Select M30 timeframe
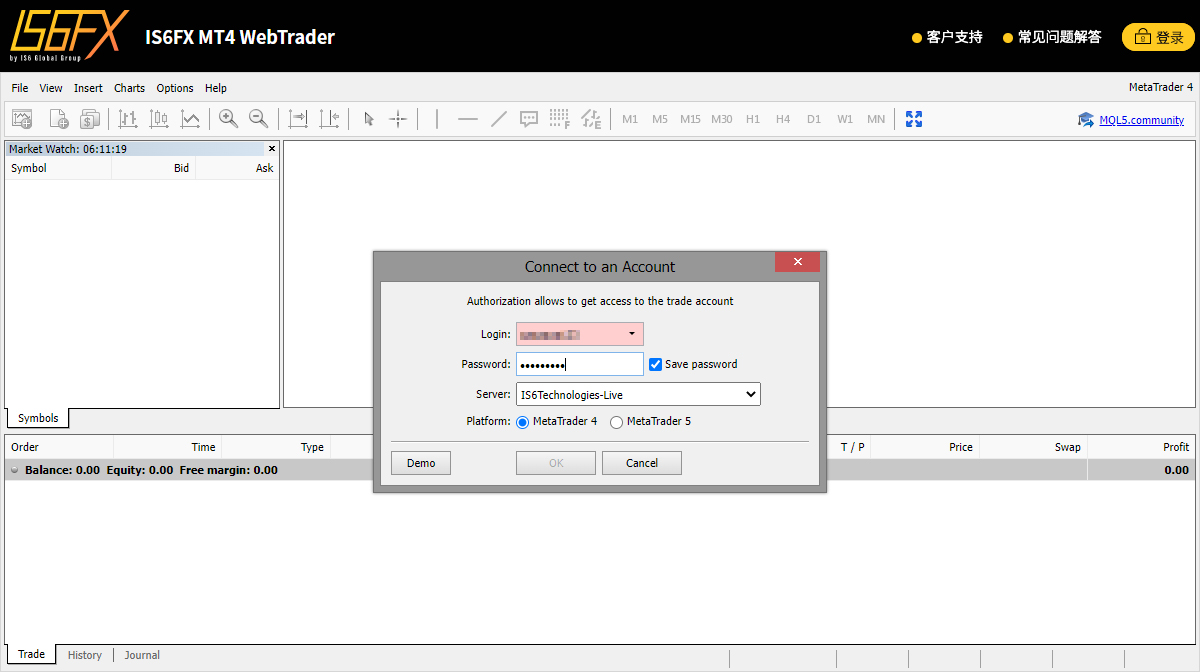This screenshot has height=672, width=1200. pos(722,119)
